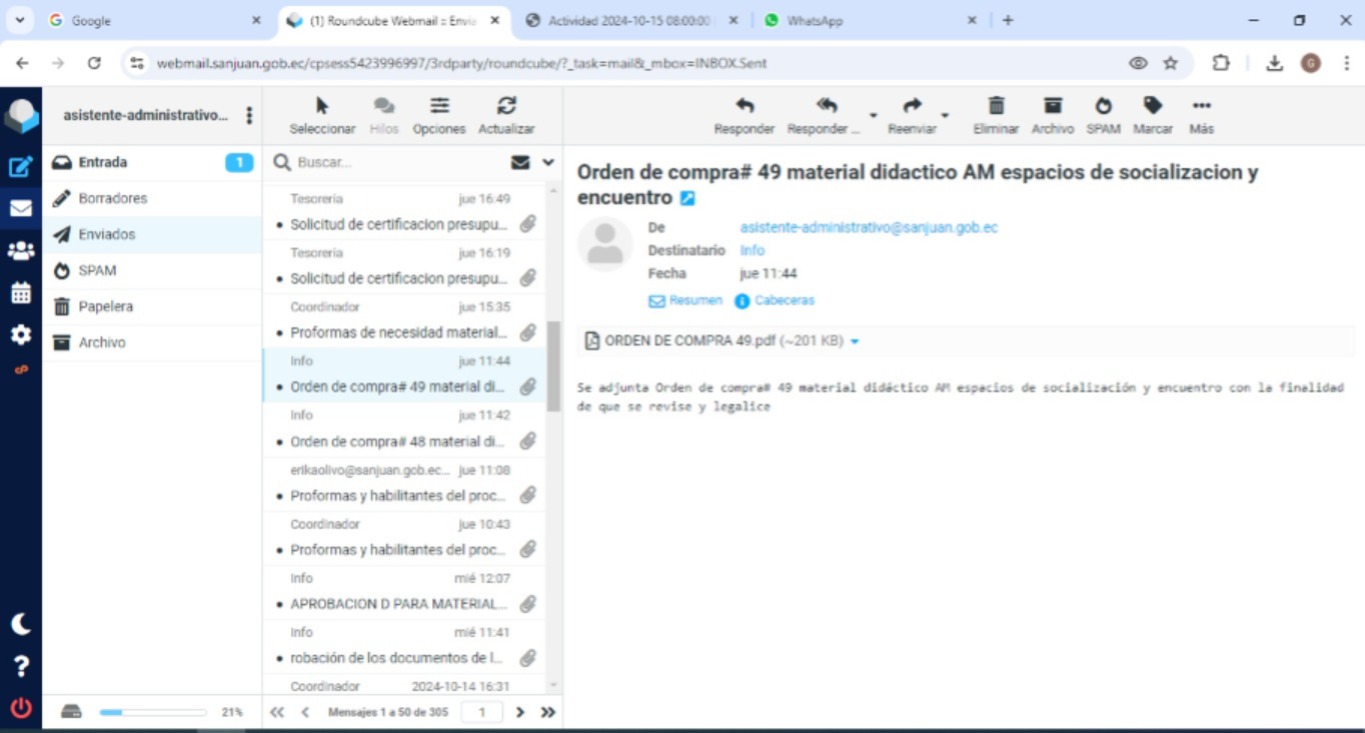Open the Contacts icon in sidebar
The height and width of the screenshot is (733, 1365).
[x=20, y=251]
